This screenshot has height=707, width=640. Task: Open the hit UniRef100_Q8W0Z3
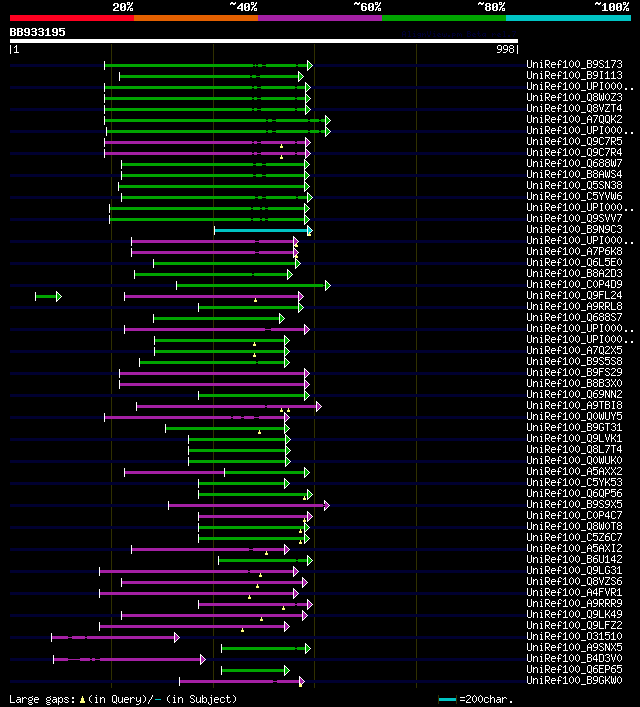tap(574, 97)
